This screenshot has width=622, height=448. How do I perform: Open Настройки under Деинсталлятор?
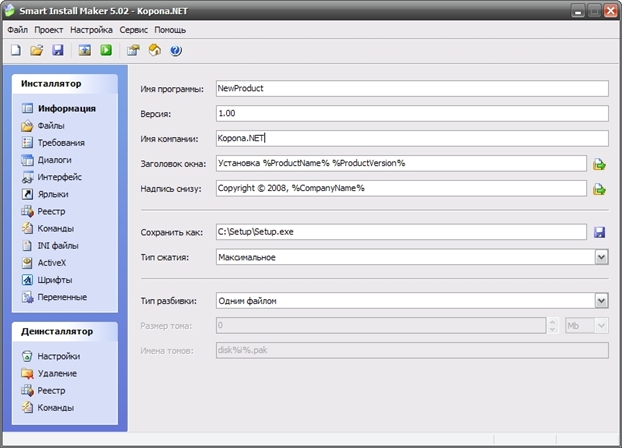pyautogui.click(x=51, y=356)
